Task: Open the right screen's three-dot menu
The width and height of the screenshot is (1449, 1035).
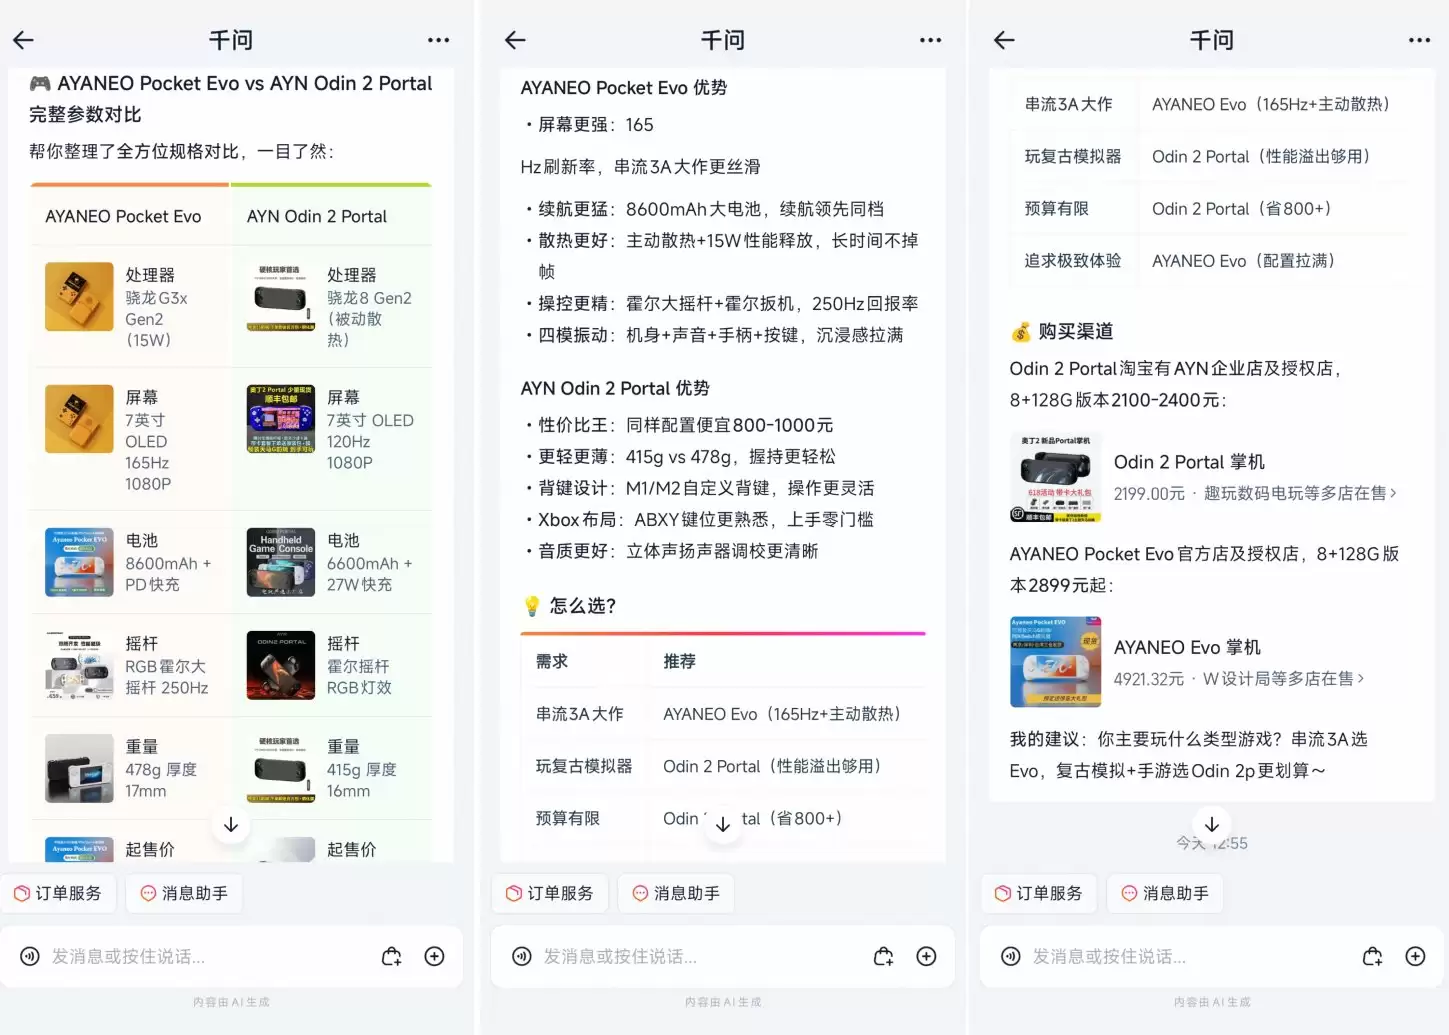Action: point(1419,40)
